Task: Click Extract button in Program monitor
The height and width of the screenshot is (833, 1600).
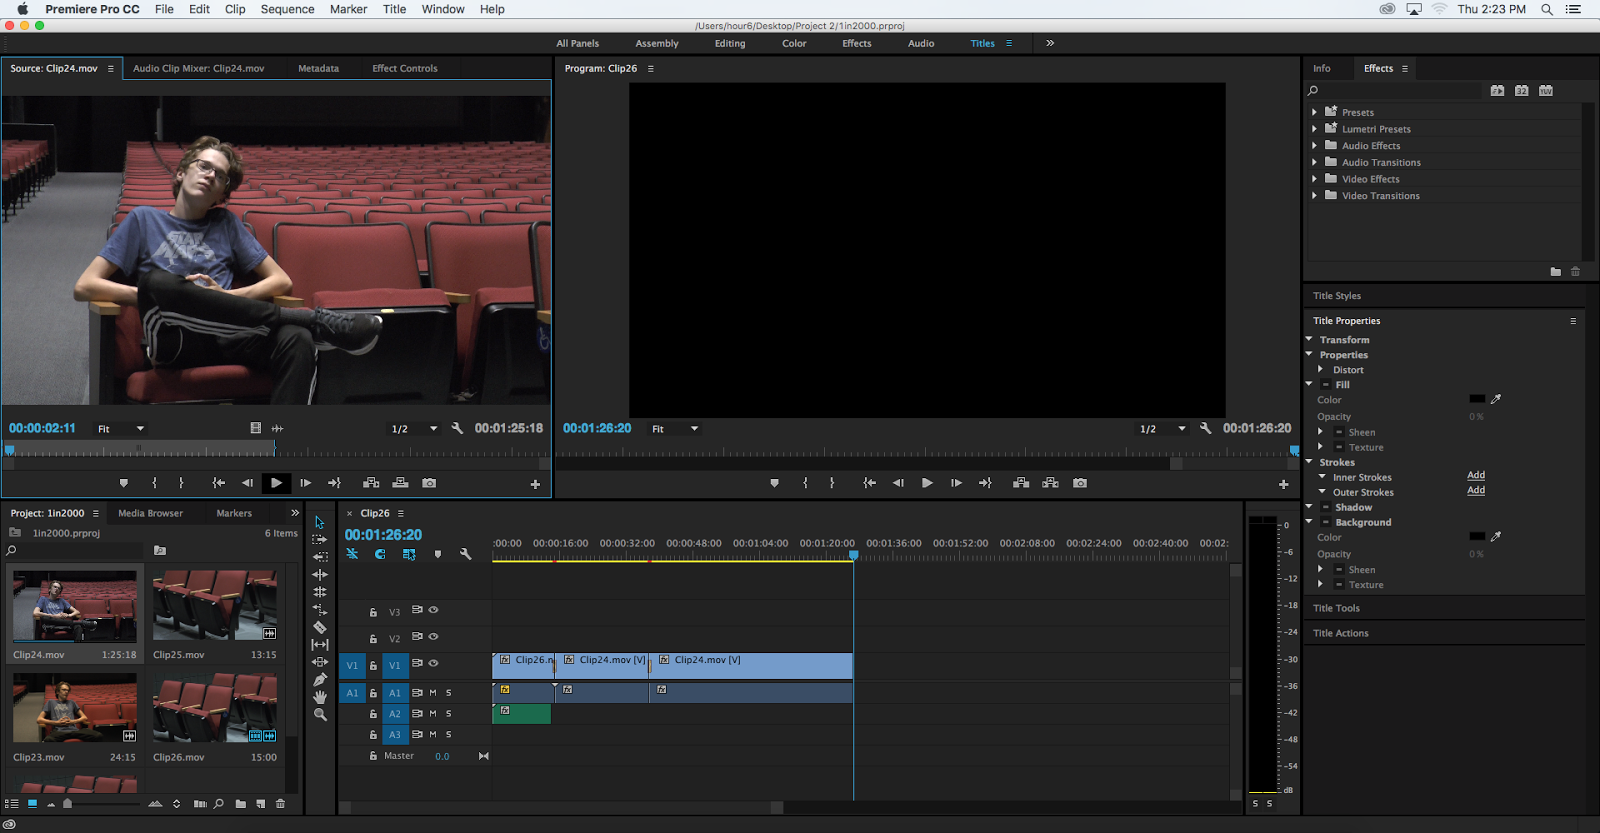Action: [x=1050, y=483]
